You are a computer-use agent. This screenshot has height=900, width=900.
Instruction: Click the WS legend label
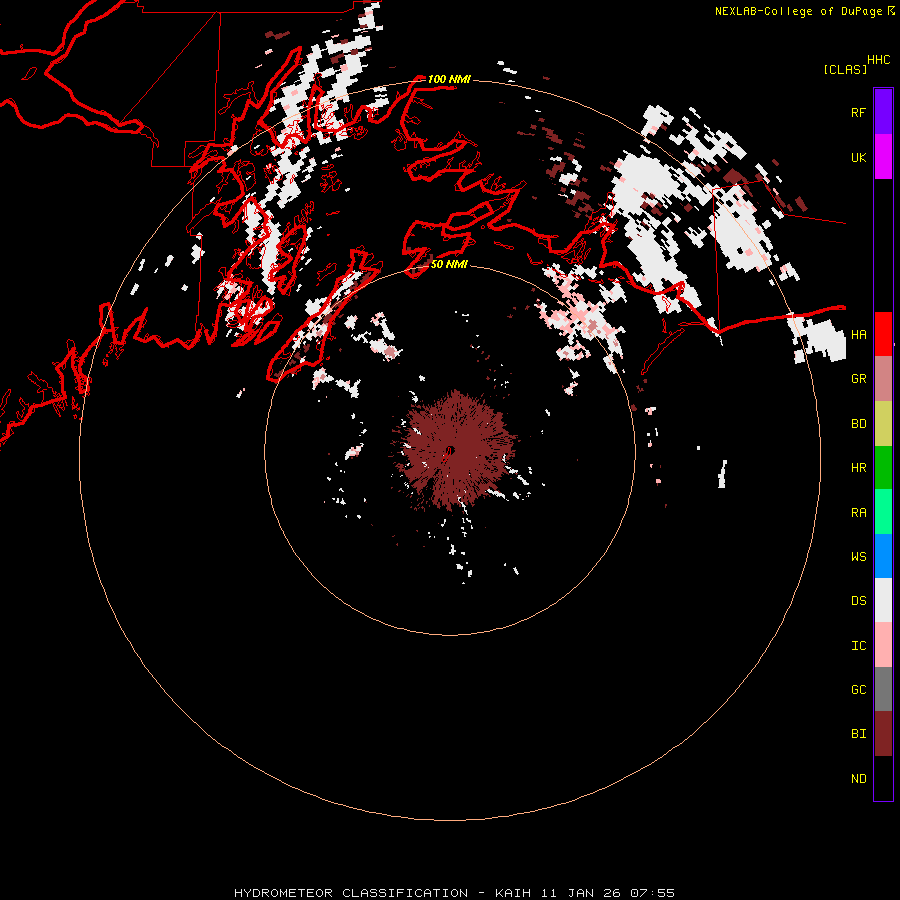[x=858, y=556]
